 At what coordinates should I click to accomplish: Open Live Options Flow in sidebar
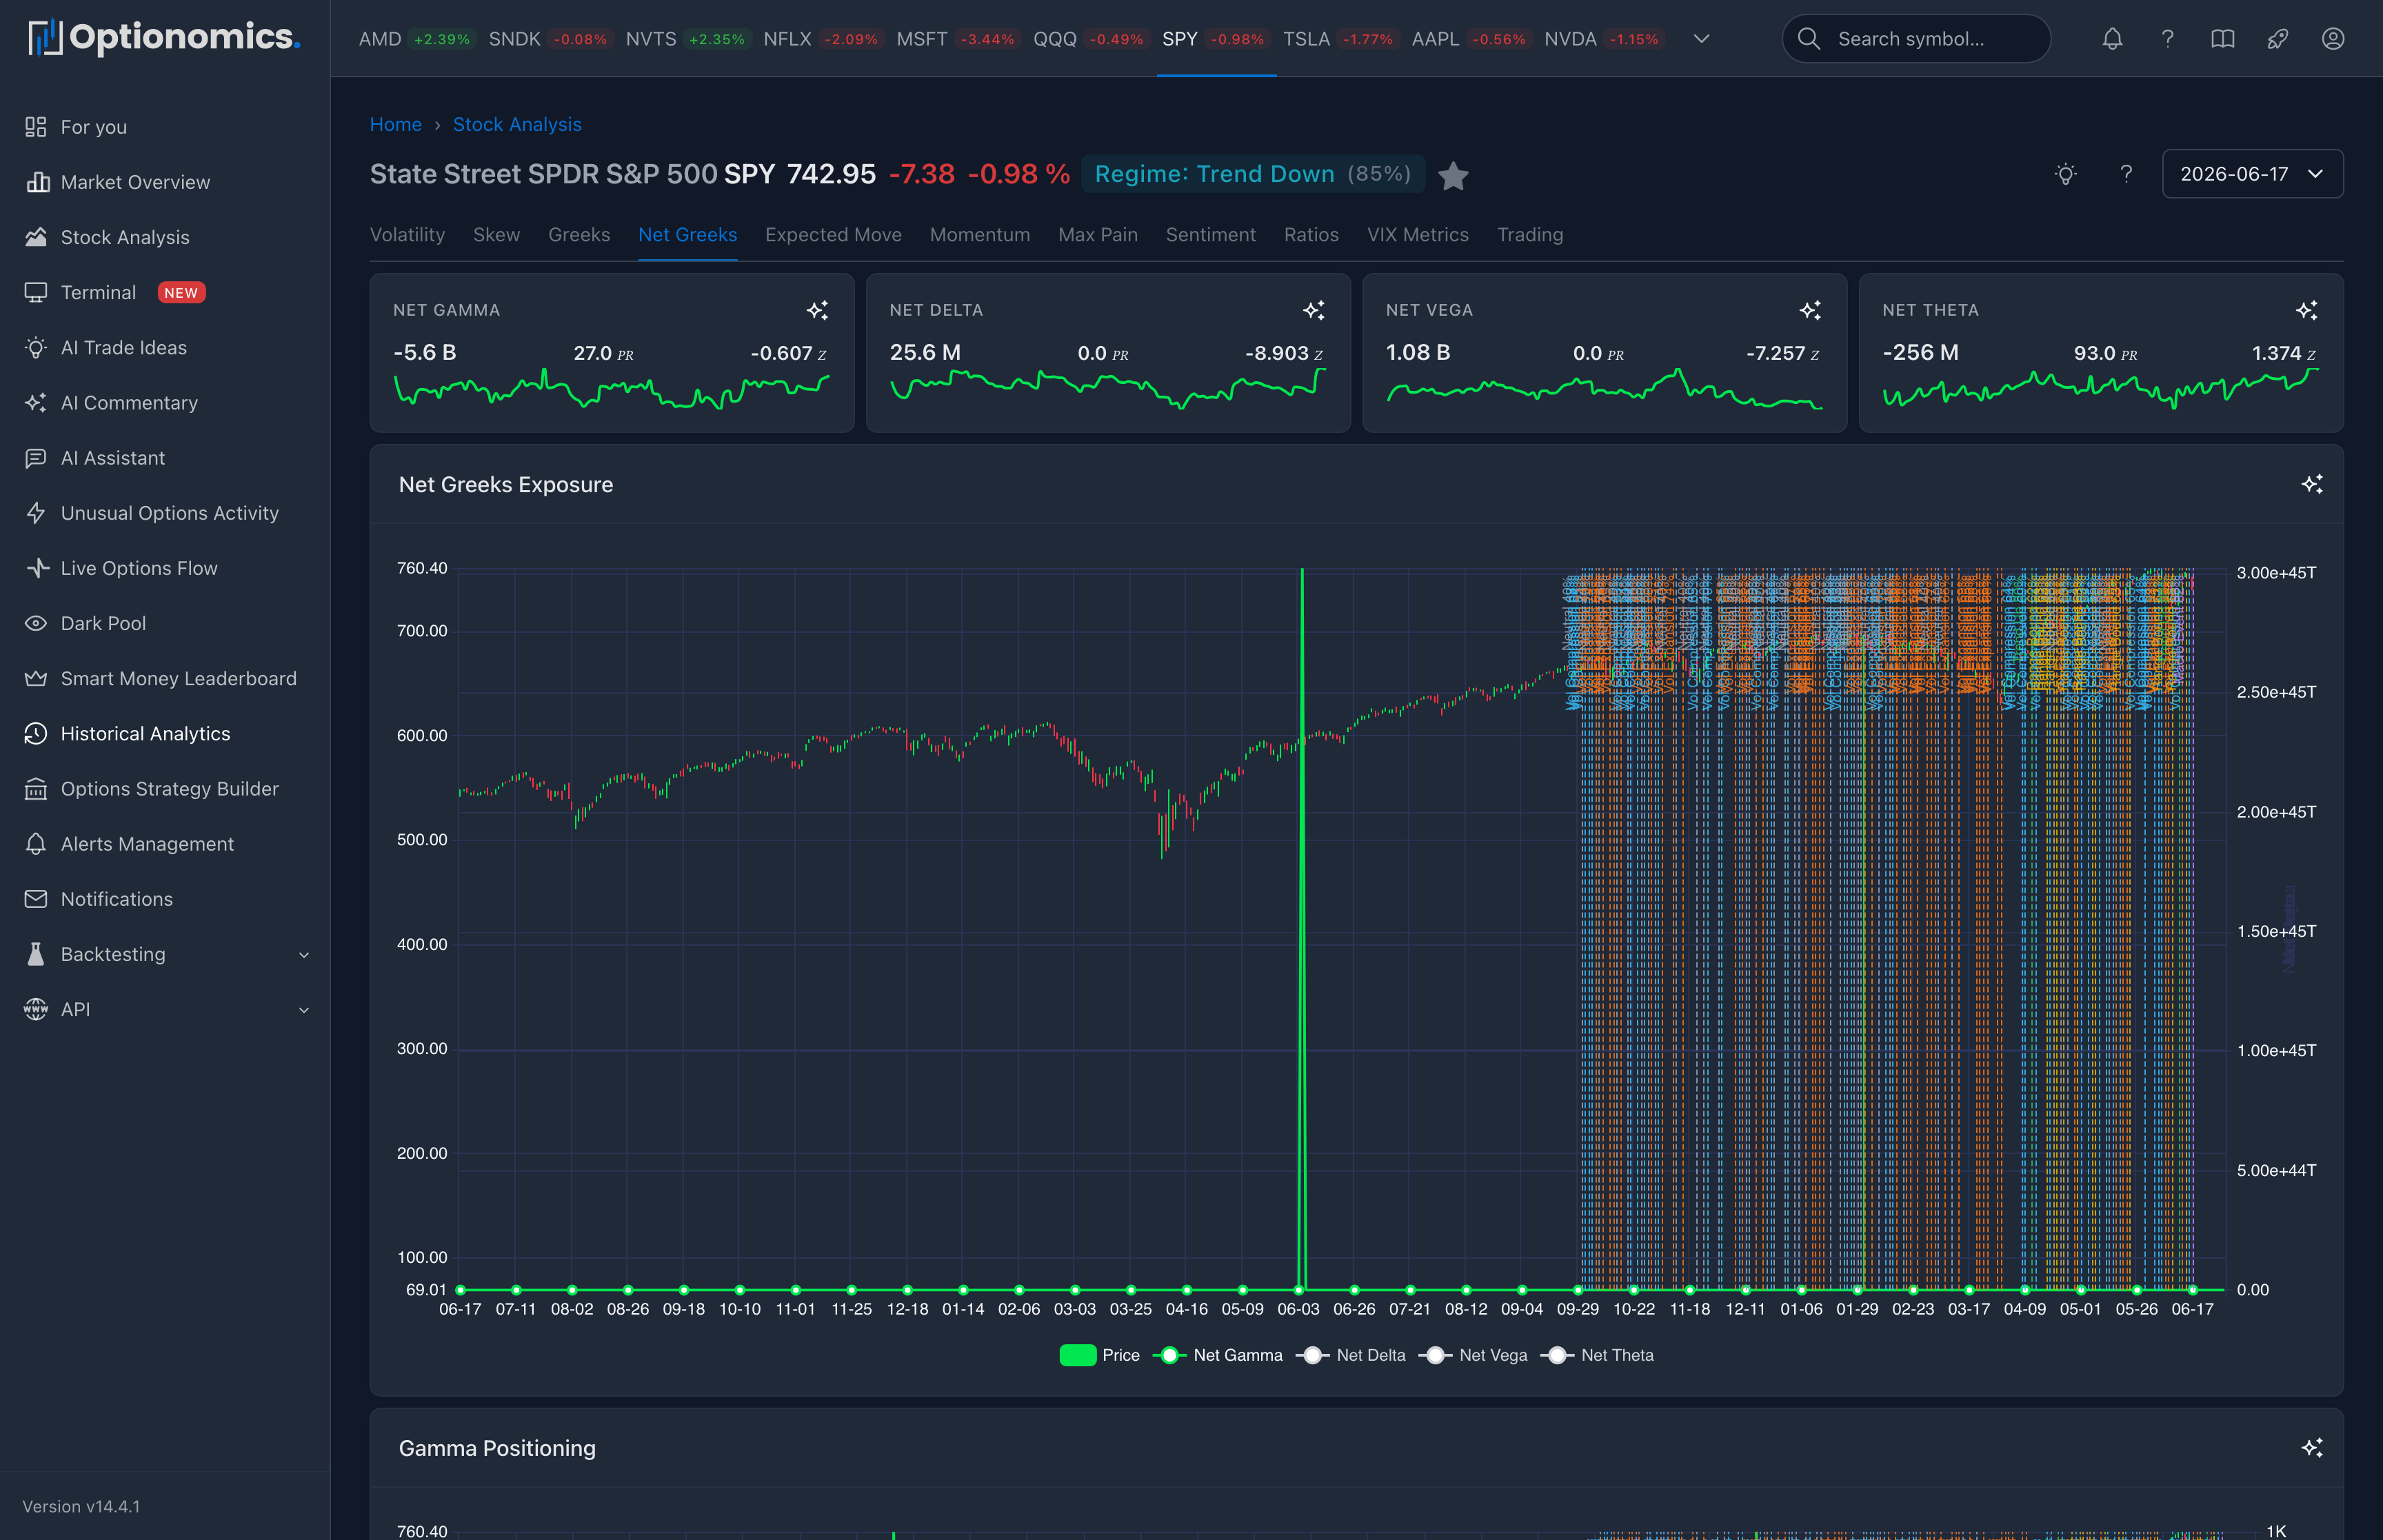[x=165, y=568]
